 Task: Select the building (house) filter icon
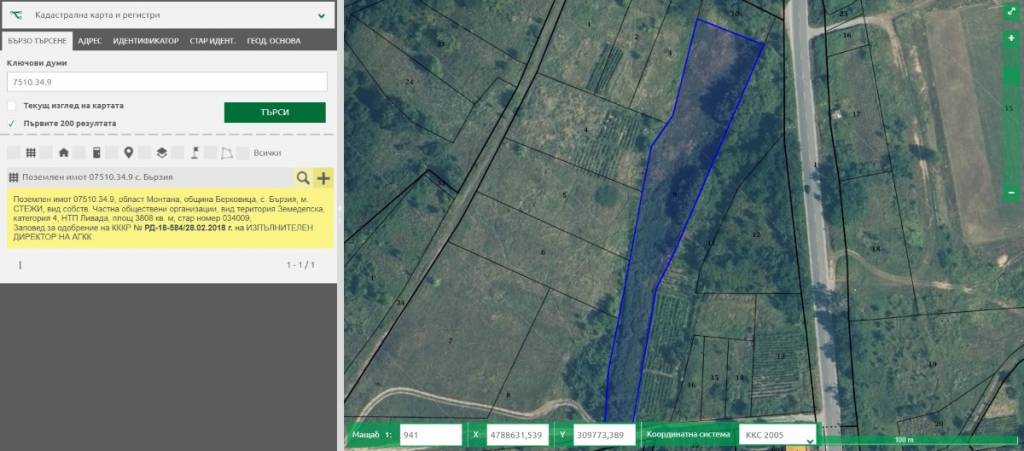point(64,153)
